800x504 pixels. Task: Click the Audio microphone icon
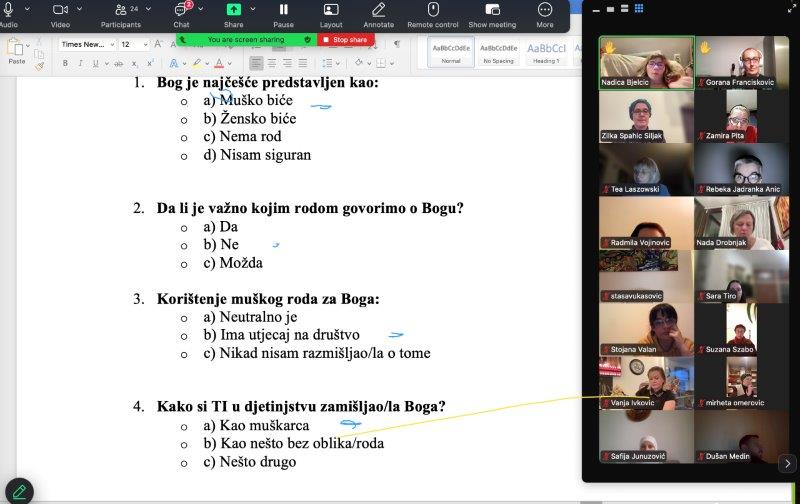click(8, 9)
